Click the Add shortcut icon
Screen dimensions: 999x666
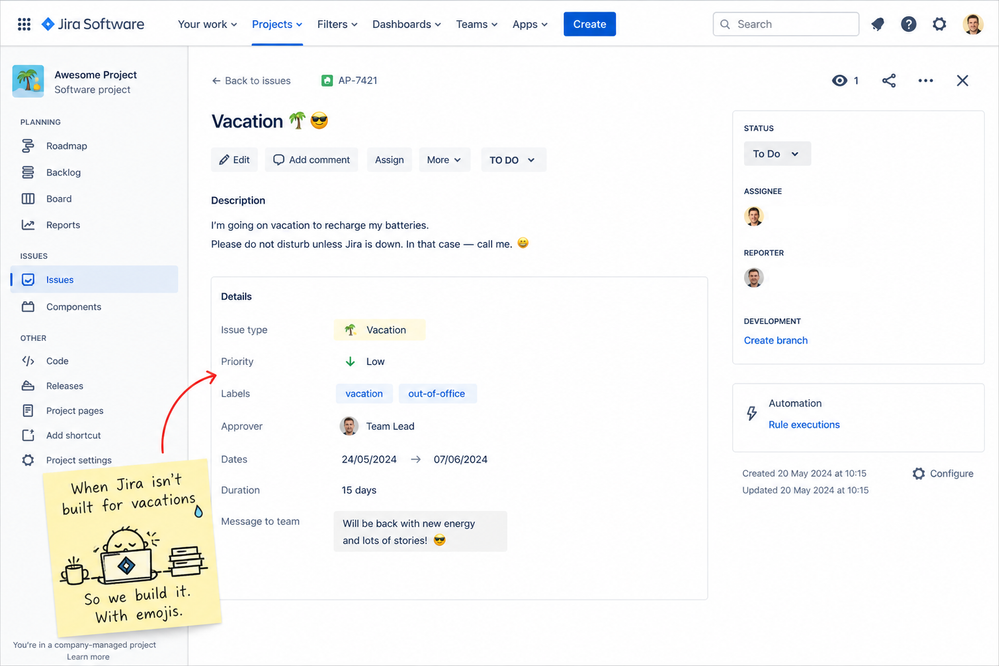click(28, 435)
